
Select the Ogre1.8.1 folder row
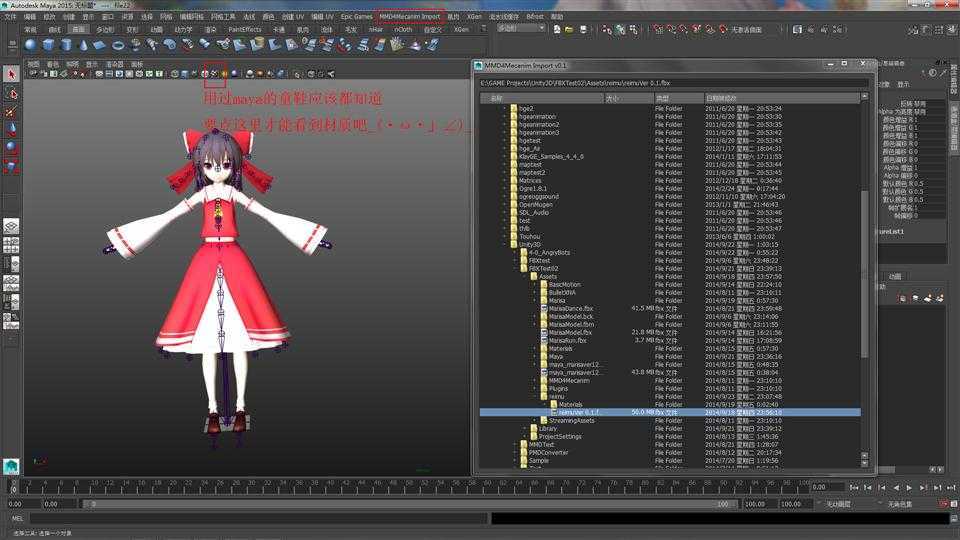670,189
